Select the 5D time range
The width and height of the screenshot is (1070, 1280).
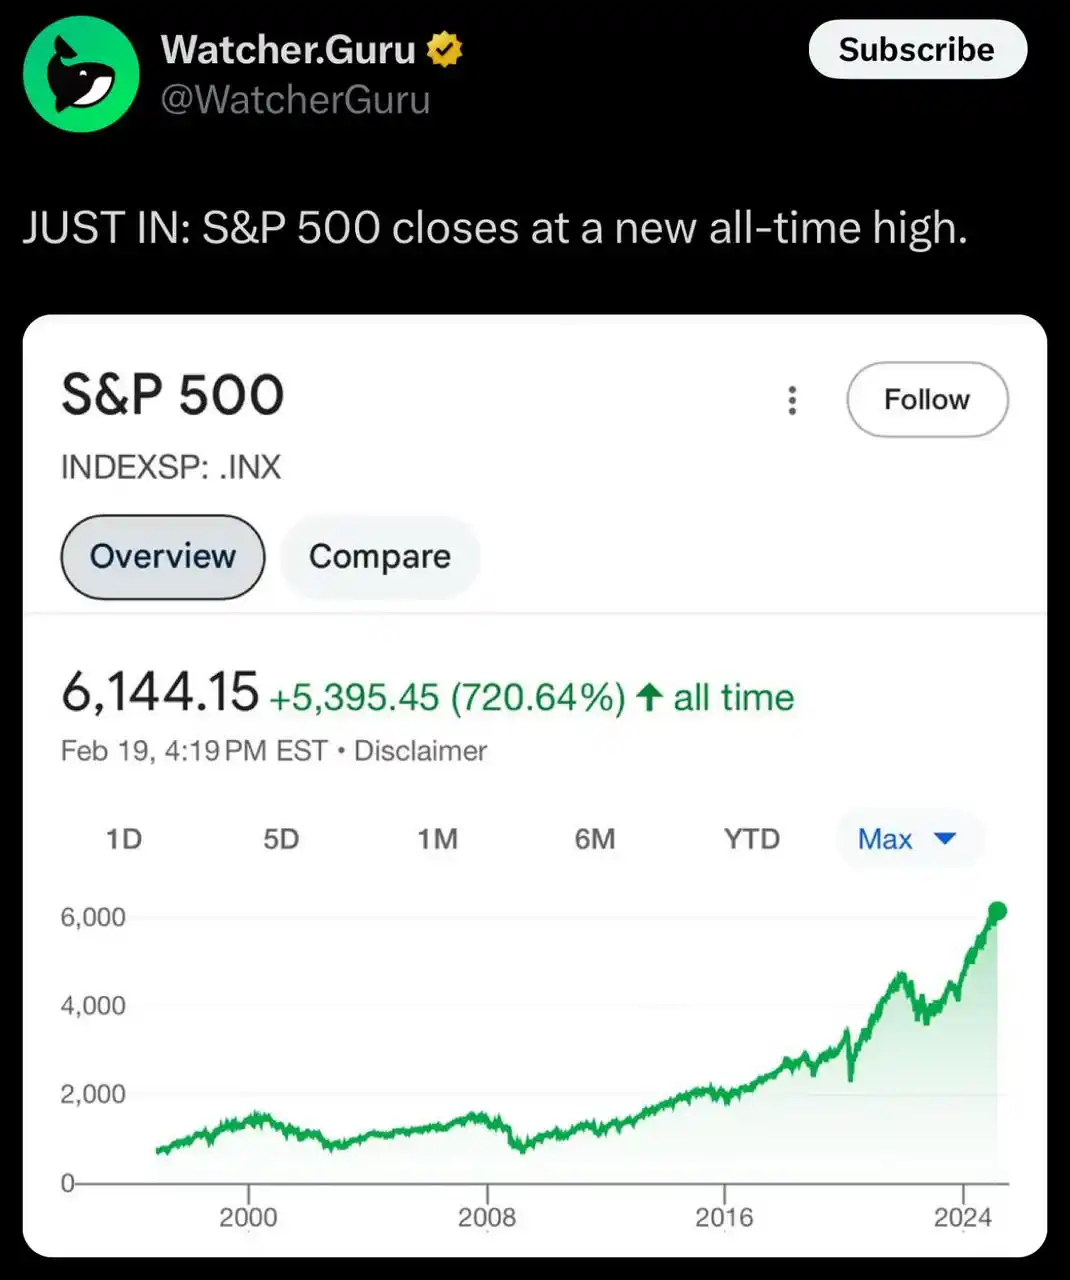coord(281,838)
